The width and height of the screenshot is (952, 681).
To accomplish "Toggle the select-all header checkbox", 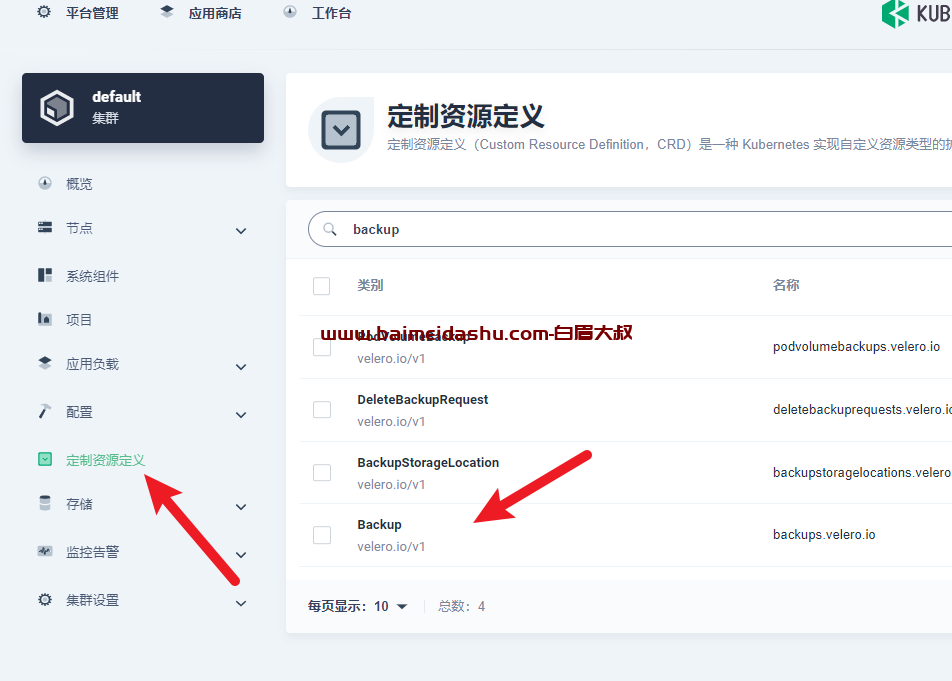I will pyautogui.click(x=321, y=286).
